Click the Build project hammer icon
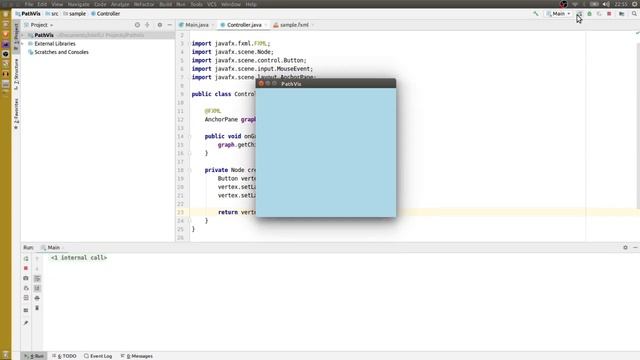 pyautogui.click(x=536, y=13)
